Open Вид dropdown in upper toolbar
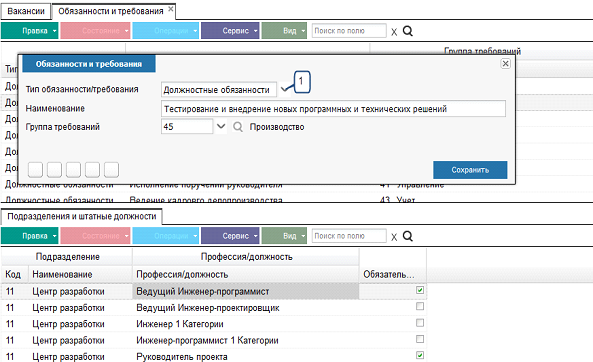This screenshot has width=593, height=362. (x=284, y=31)
